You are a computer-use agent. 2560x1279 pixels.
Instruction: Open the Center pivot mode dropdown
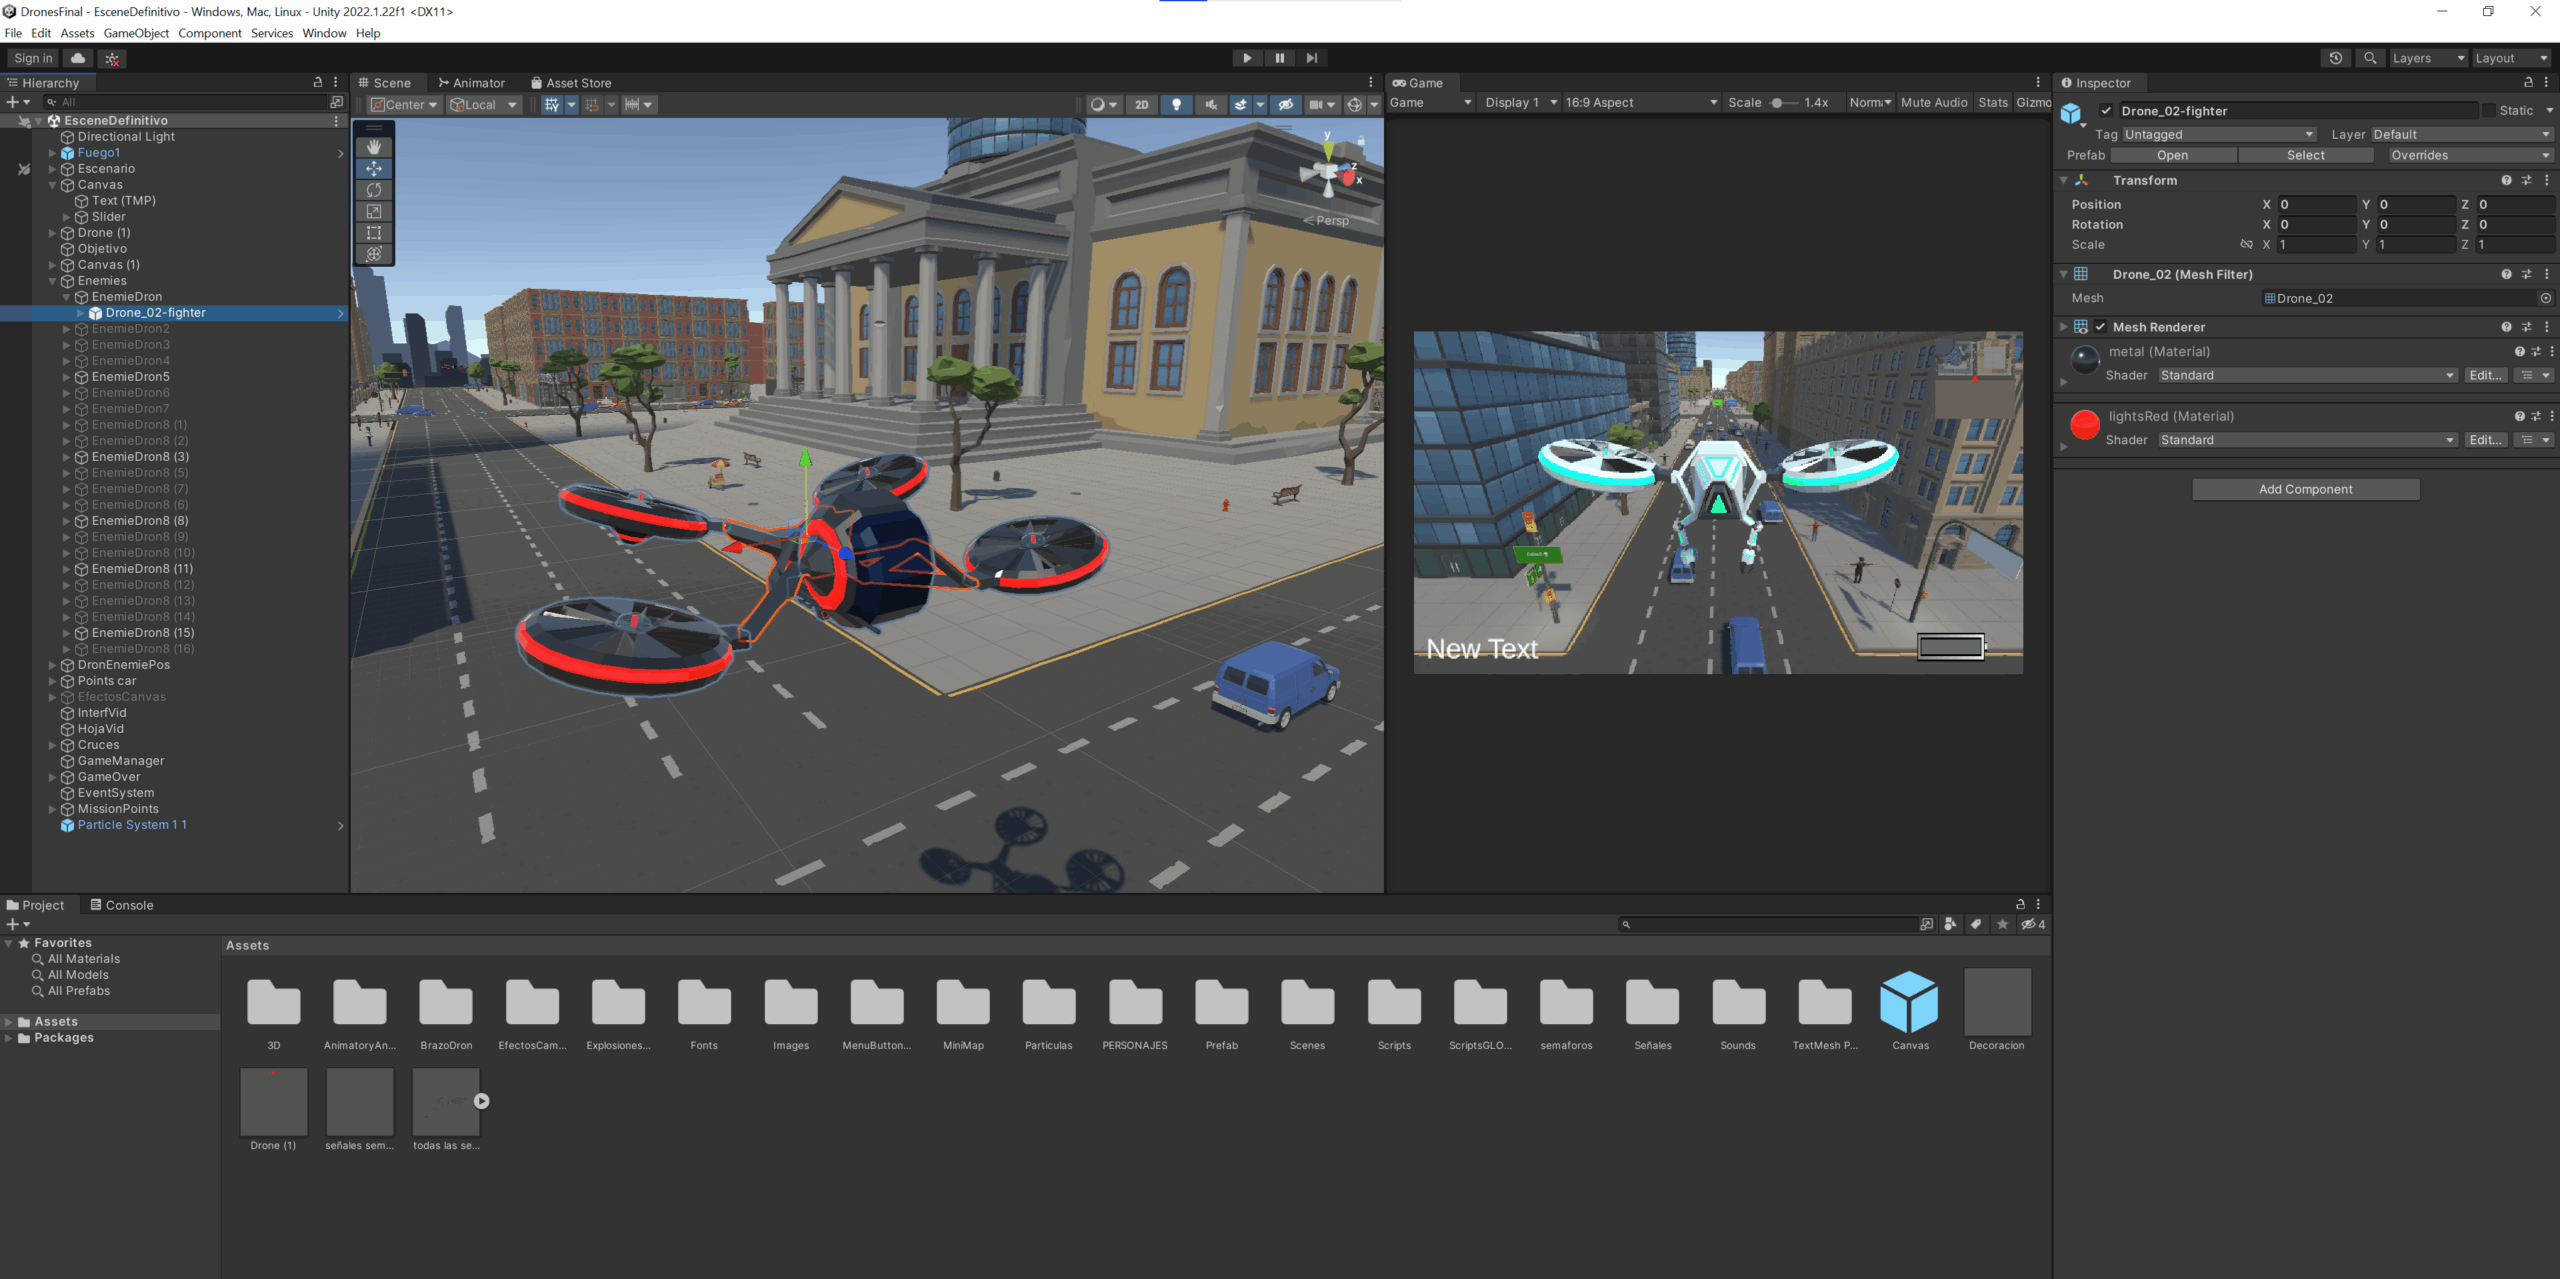[x=404, y=104]
